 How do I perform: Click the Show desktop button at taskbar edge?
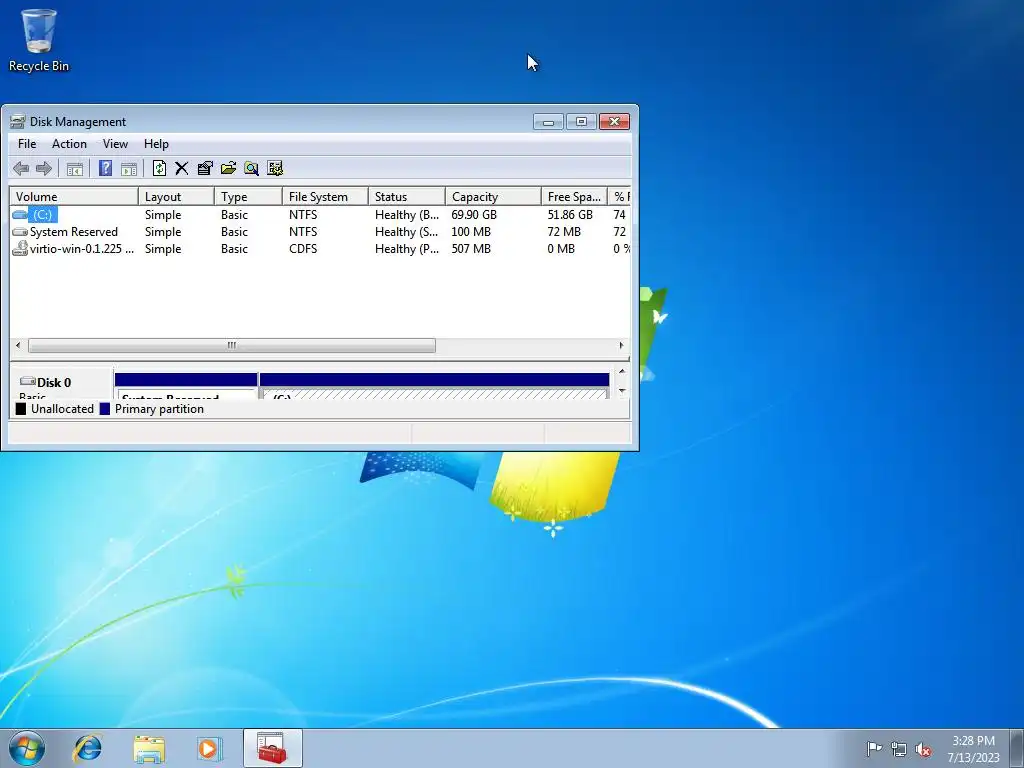pyautogui.click(x=1017, y=748)
